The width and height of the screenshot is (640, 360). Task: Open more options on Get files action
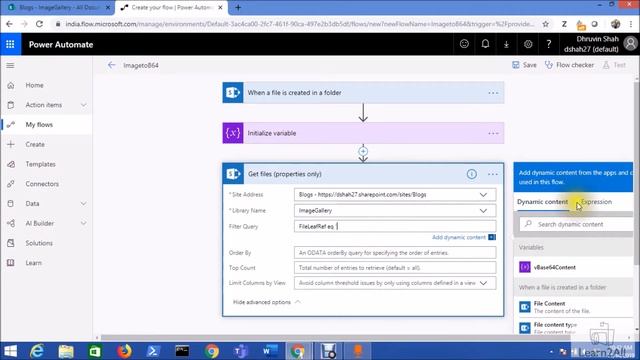click(493, 174)
